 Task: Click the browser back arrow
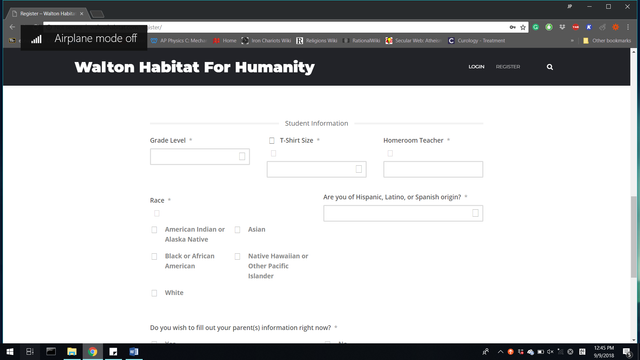coord(12,27)
